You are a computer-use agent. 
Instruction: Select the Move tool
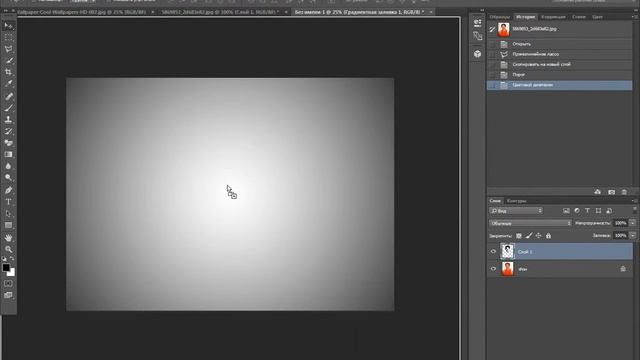click(x=8, y=26)
